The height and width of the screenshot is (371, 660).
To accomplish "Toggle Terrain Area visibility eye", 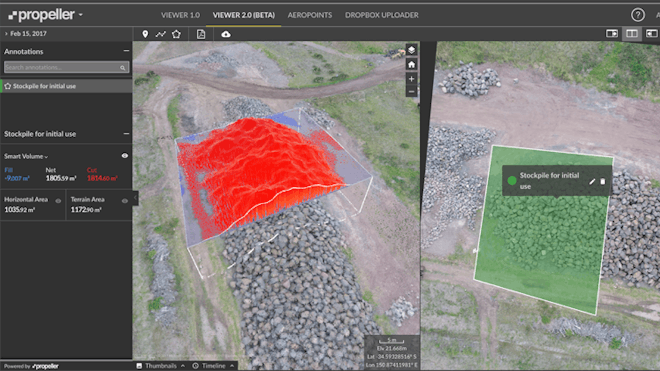I will click(x=125, y=201).
